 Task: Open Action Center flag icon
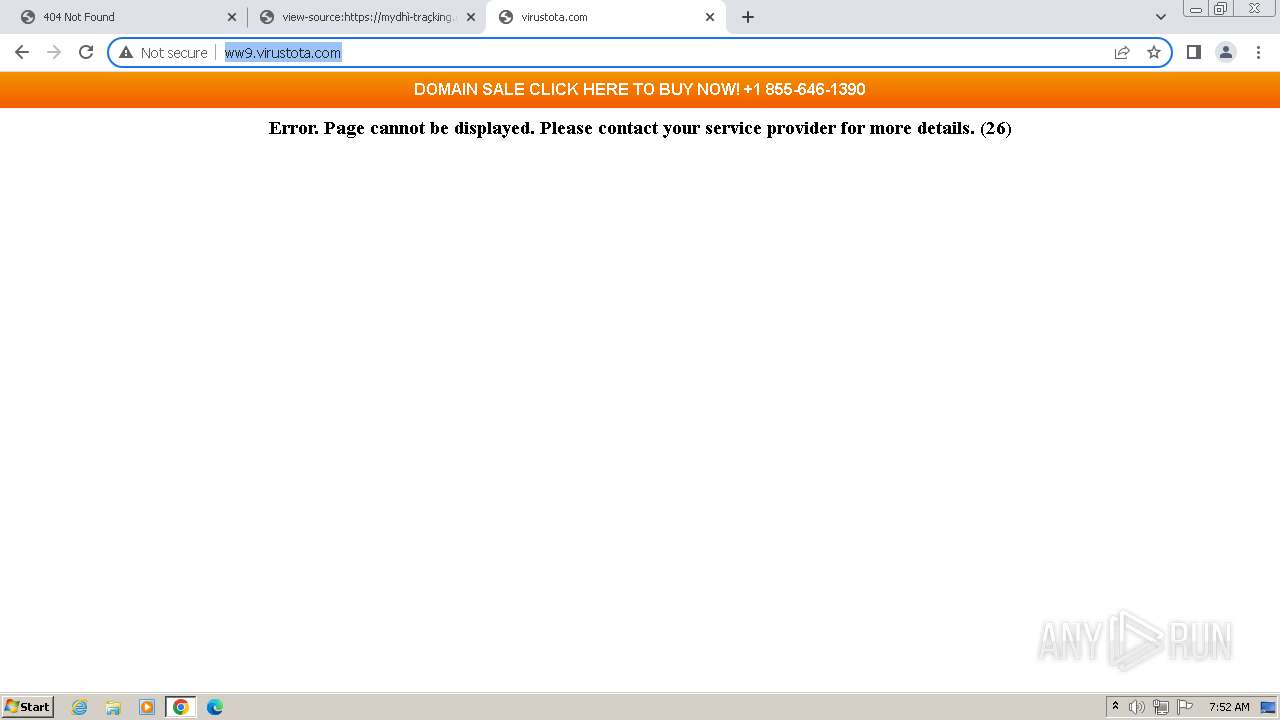point(1185,707)
